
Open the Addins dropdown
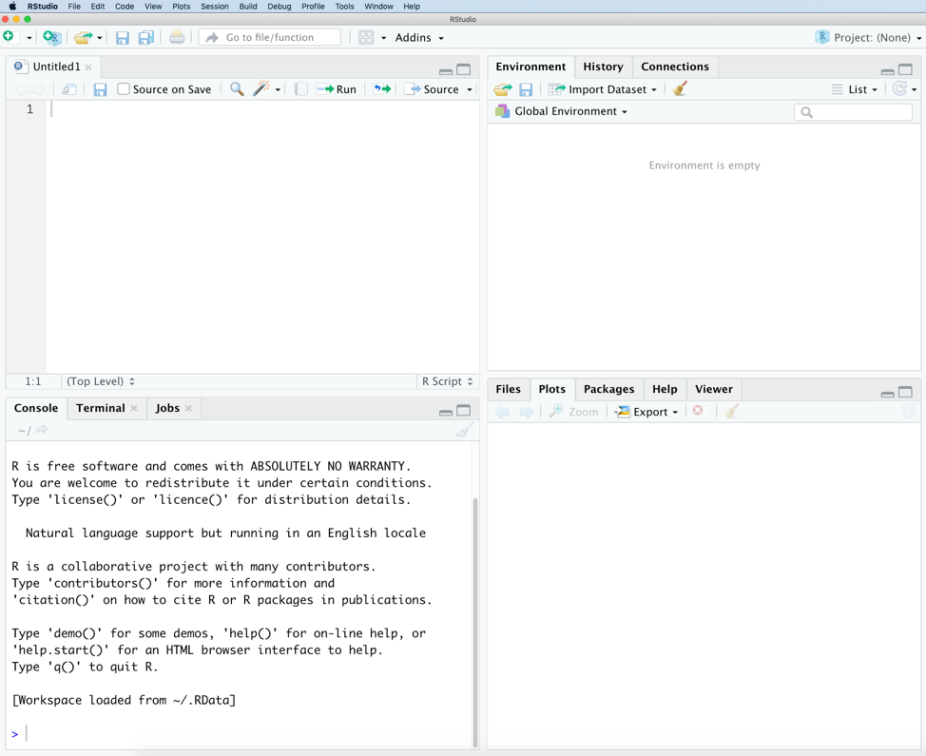click(419, 38)
